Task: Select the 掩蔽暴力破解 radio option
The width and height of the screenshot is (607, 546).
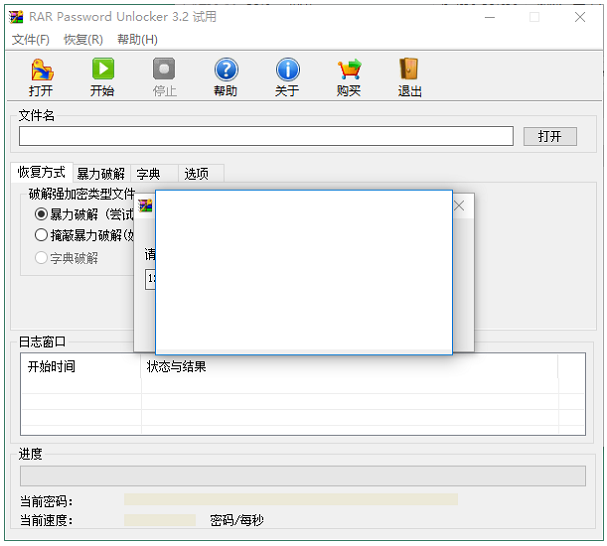Action: pyautogui.click(x=41, y=235)
